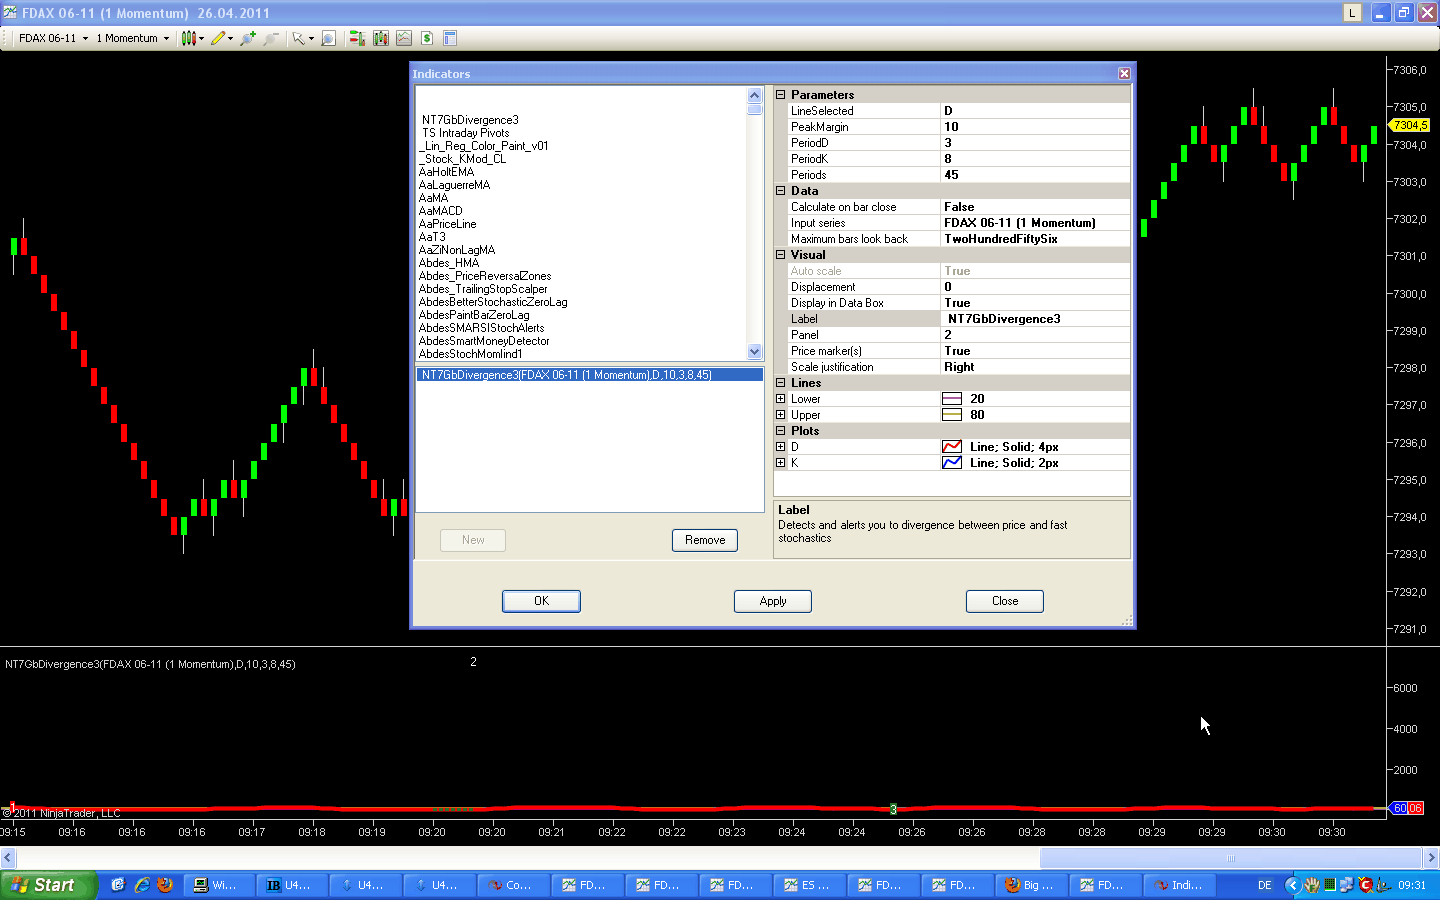Activate the zoom frame magnifier icon

coord(328,38)
